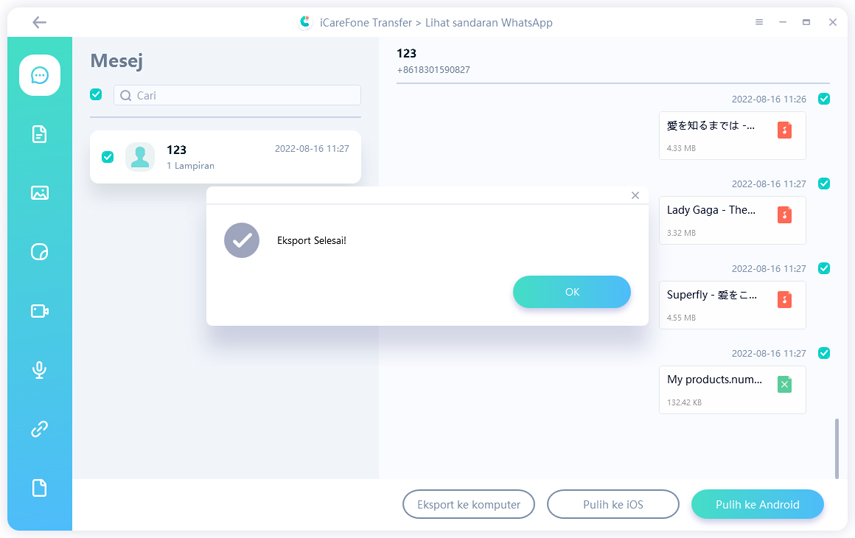855x538 pixels.
Task: Select the voice microphone icon in sidebar
Action: pyautogui.click(x=39, y=370)
